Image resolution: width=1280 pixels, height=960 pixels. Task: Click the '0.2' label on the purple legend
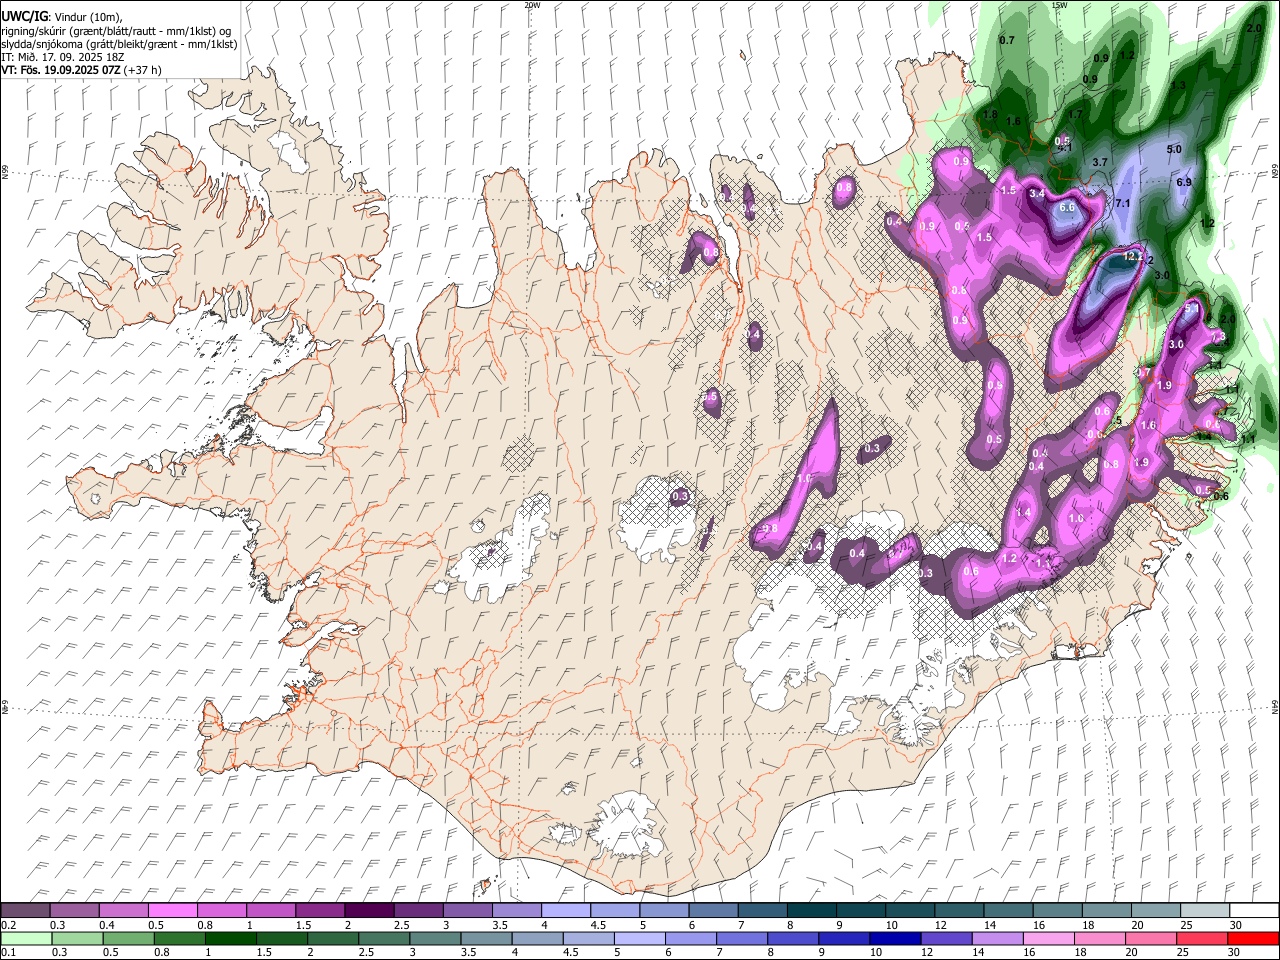pyautogui.click(x=8, y=925)
